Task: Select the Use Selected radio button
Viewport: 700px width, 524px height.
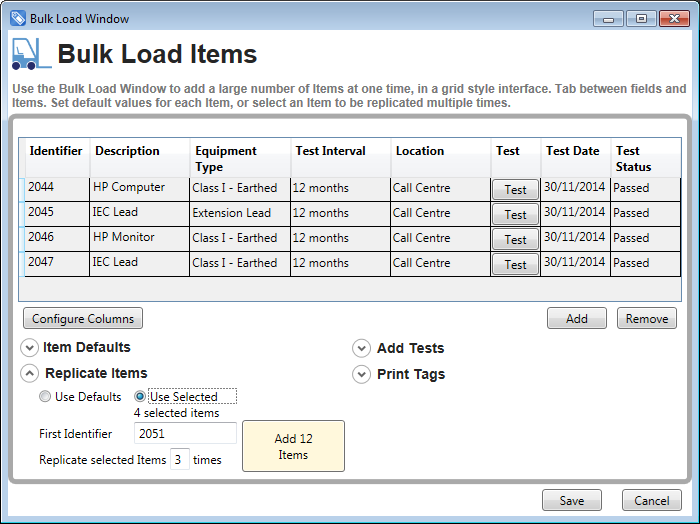Action: (x=140, y=397)
